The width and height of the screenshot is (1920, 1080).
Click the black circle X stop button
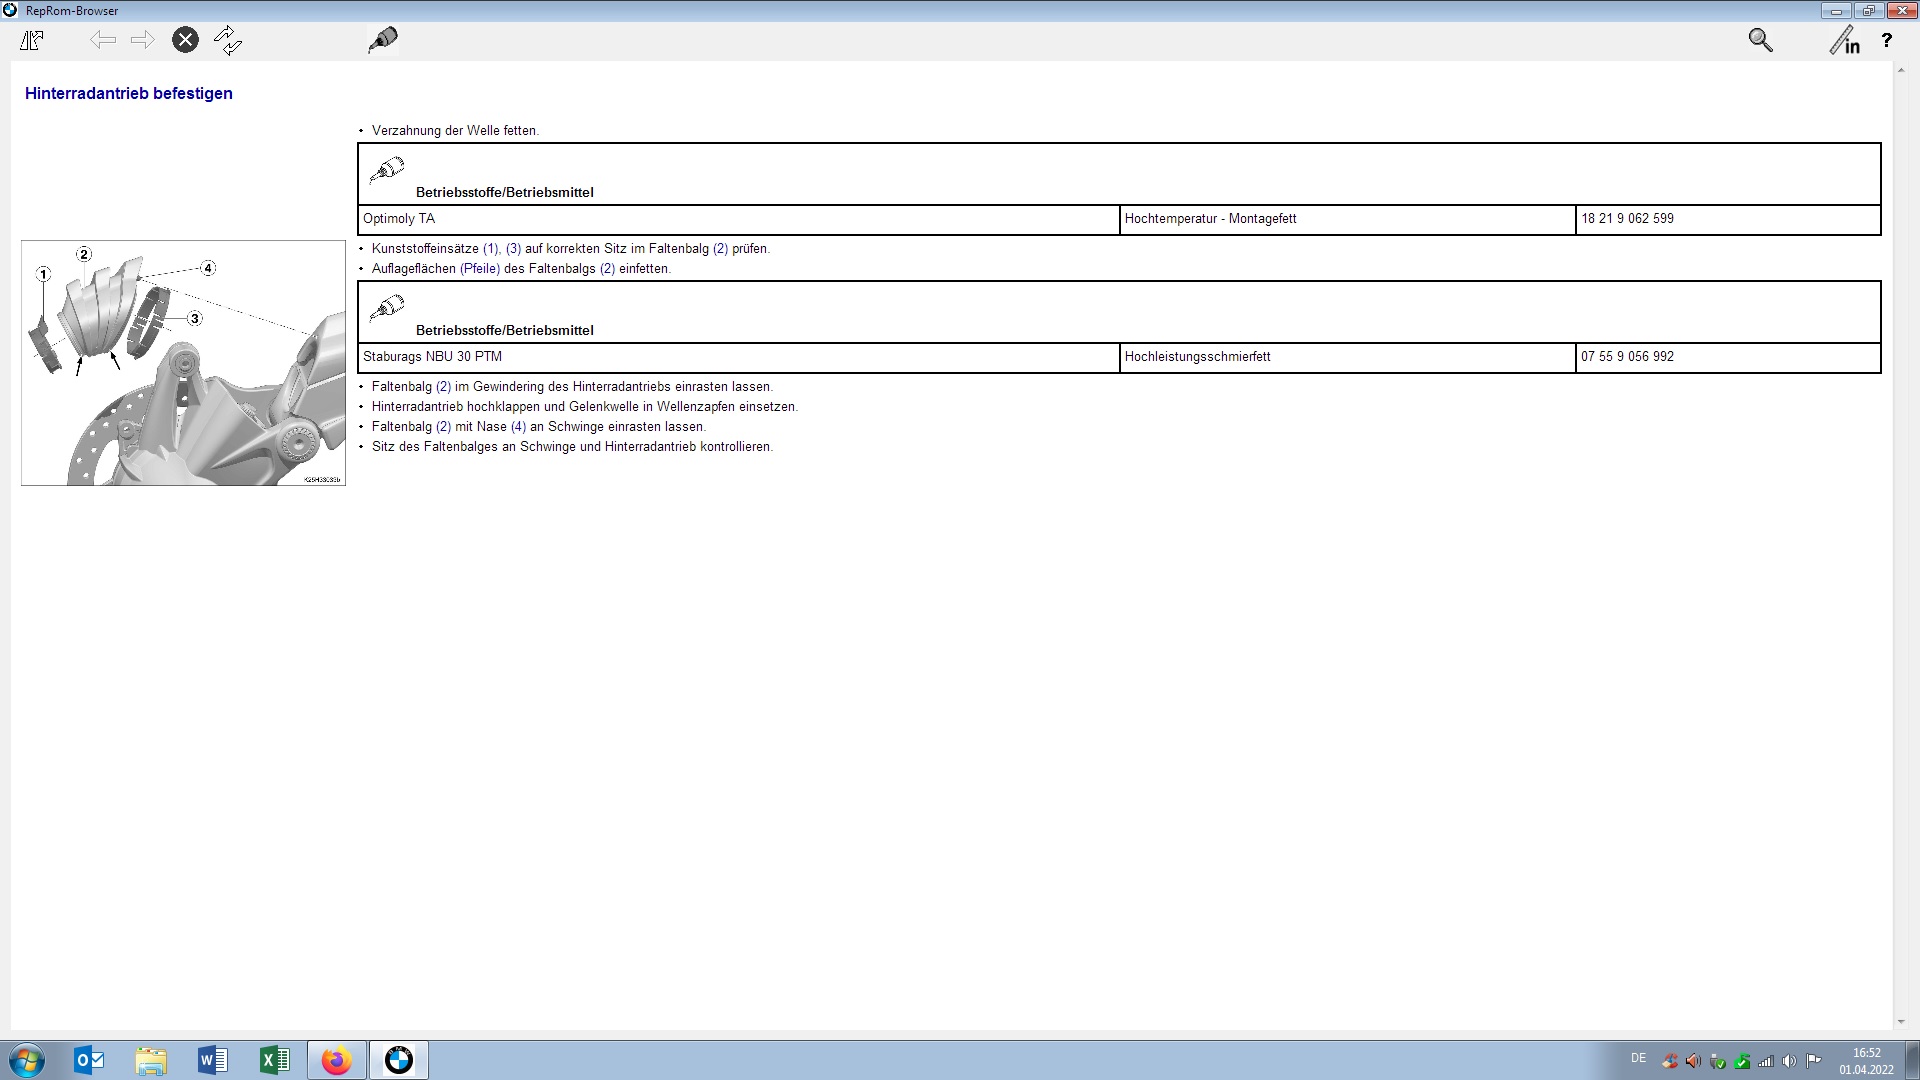(185, 40)
